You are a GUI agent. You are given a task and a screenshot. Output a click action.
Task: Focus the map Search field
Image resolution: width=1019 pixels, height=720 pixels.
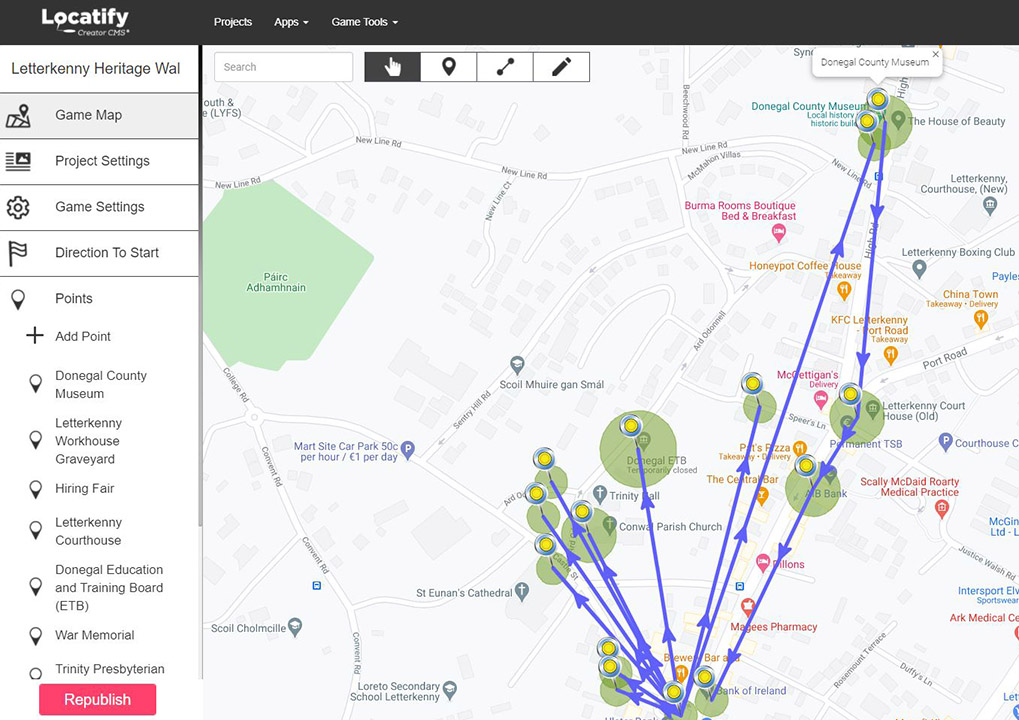point(283,67)
